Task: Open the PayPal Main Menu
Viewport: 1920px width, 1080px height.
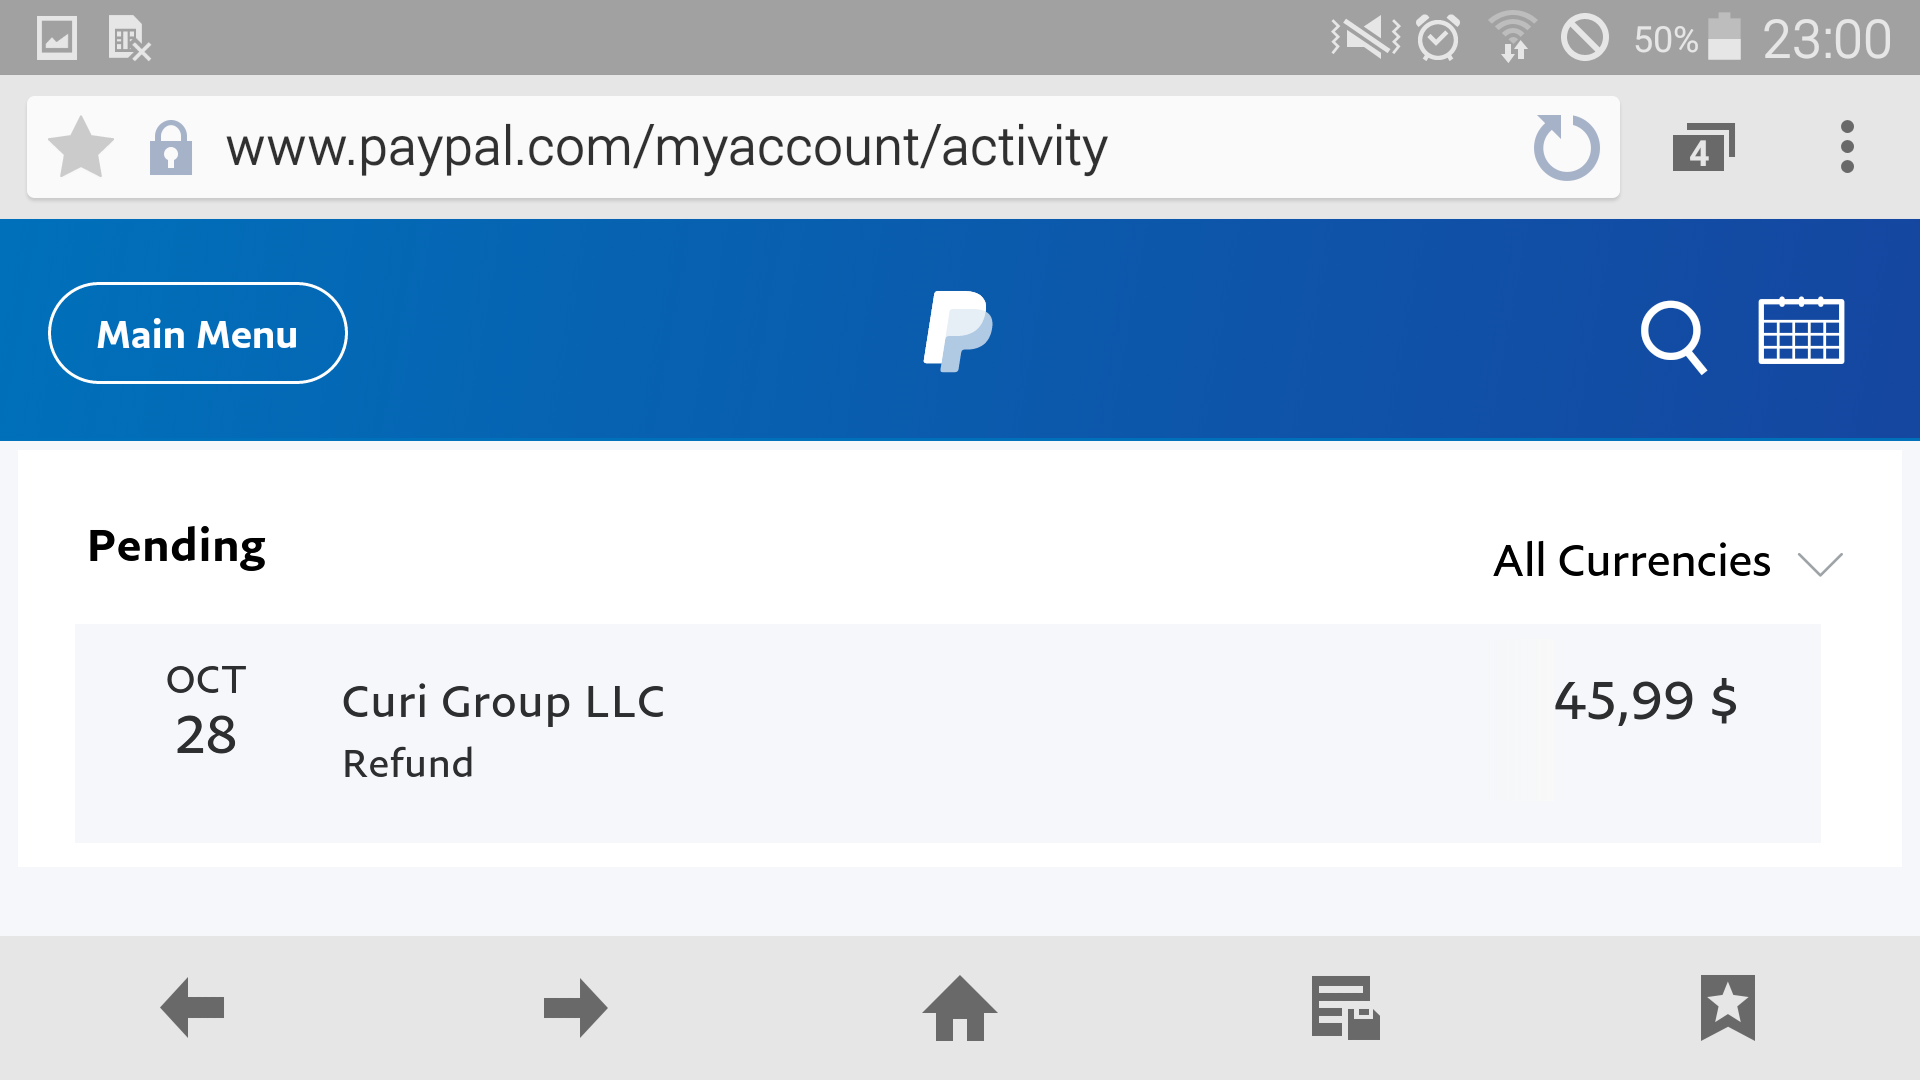Action: 198,333
